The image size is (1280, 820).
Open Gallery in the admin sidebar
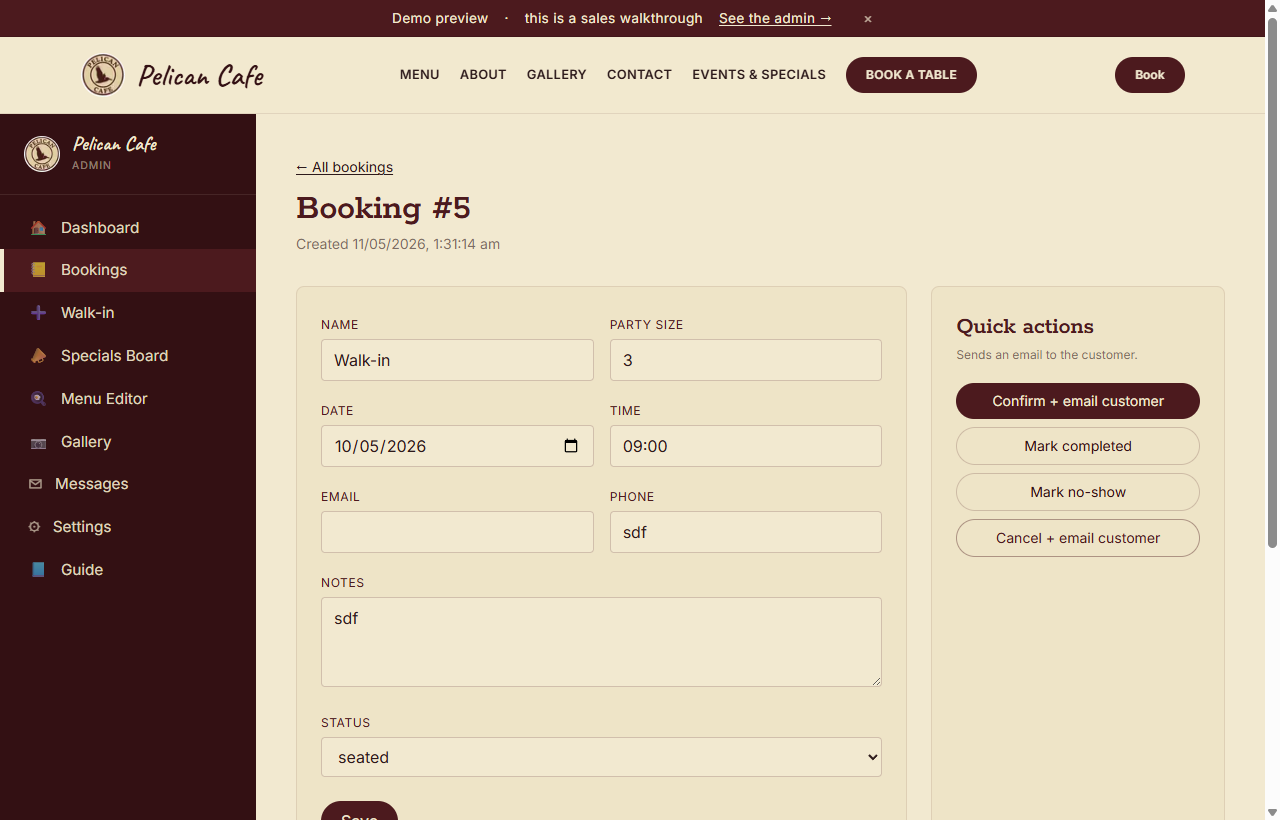(x=128, y=442)
